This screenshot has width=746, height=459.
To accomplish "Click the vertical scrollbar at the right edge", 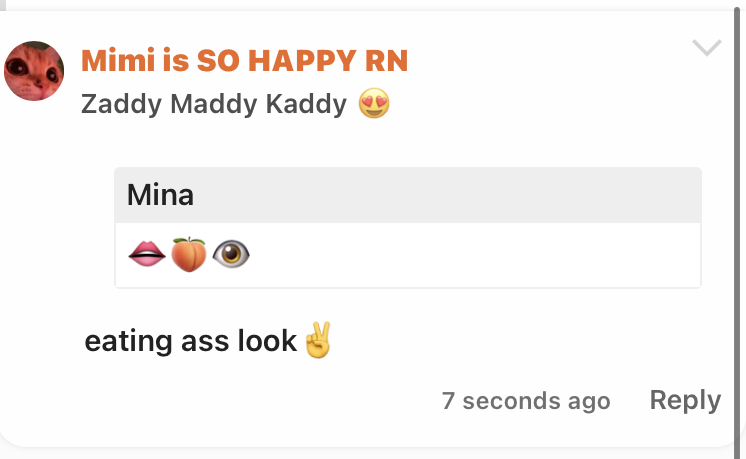I will tap(737, 228).
